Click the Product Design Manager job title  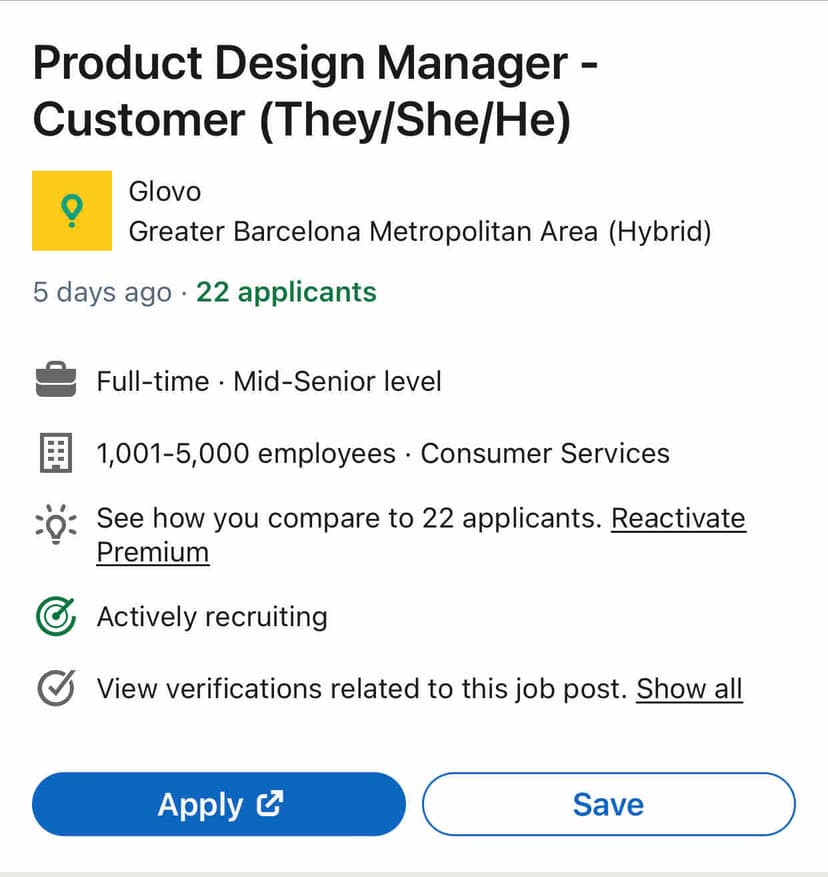coord(315,93)
